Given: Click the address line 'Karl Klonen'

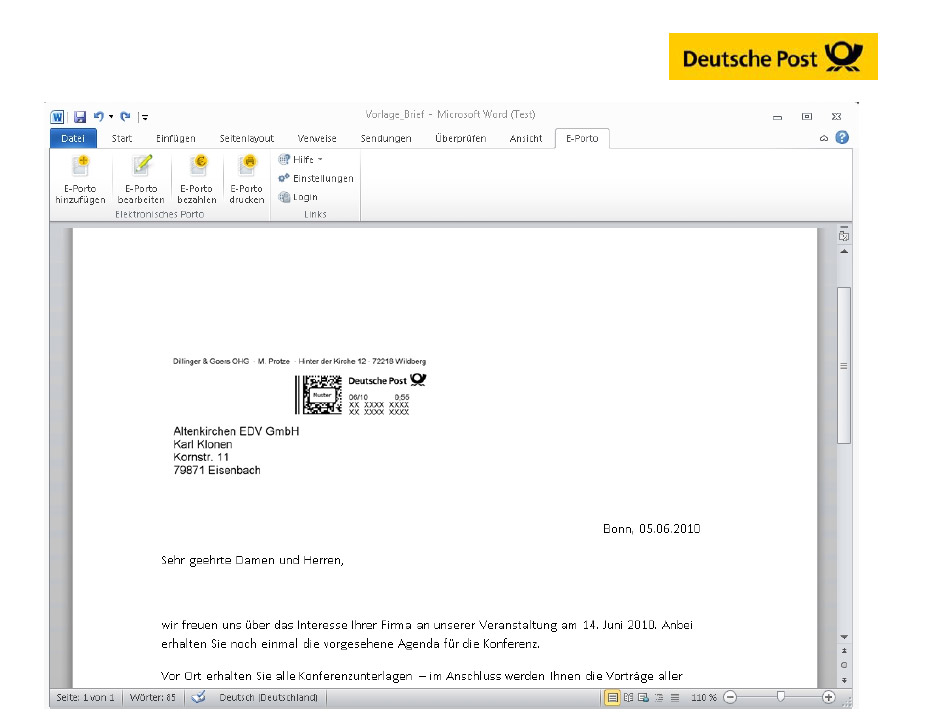Looking at the screenshot, I should pyautogui.click(x=203, y=444).
